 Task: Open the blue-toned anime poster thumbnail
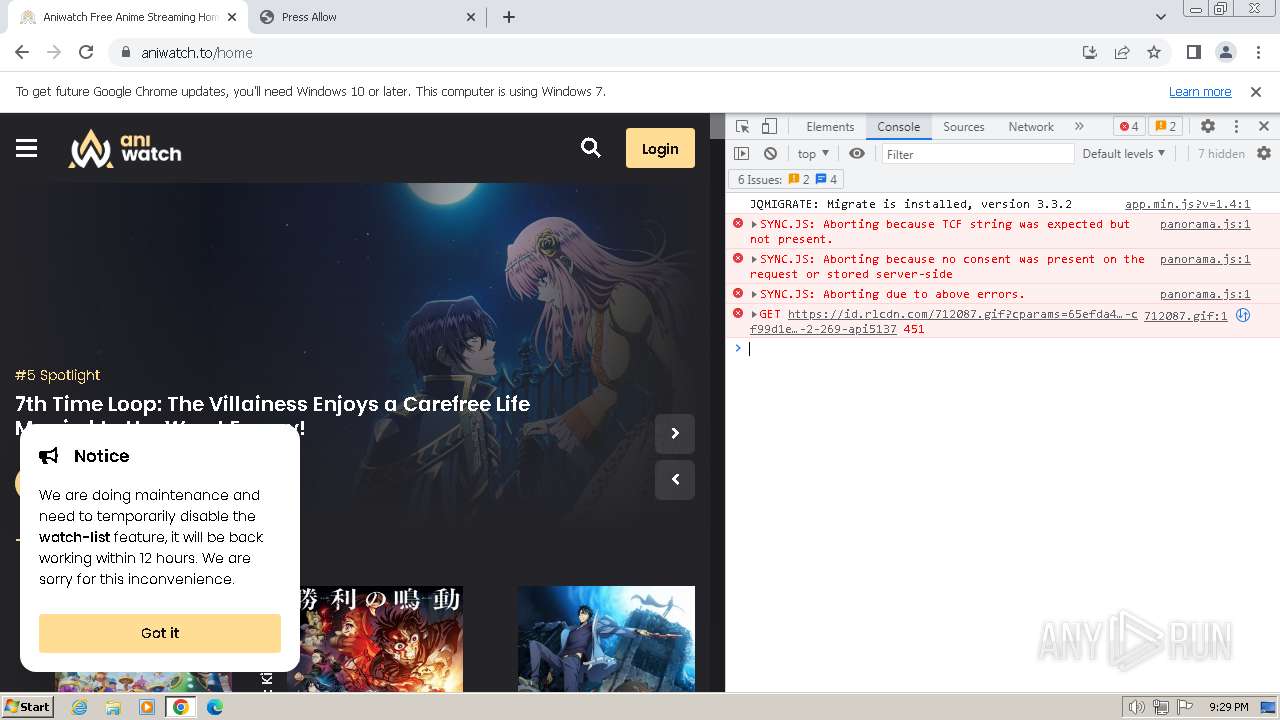[x=606, y=638]
